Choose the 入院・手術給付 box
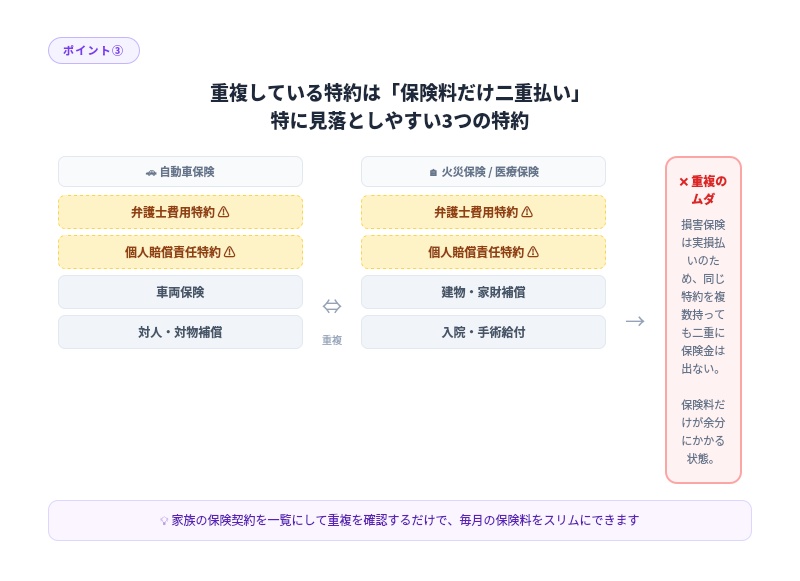The height and width of the screenshot is (581, 800). 483,332
